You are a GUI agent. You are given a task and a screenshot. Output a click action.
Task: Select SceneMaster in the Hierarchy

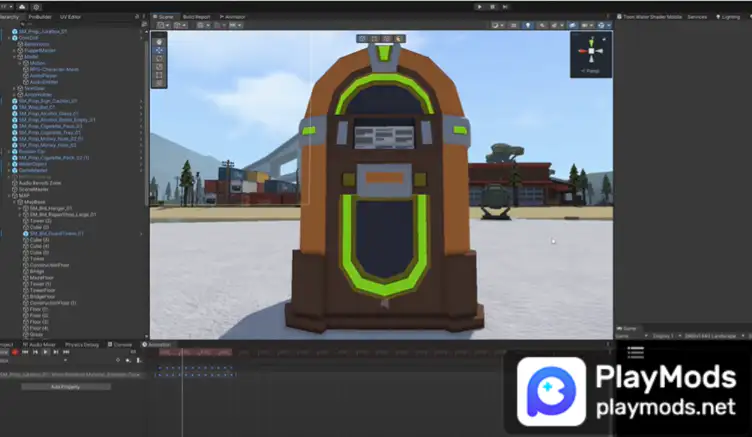[34, 189]
